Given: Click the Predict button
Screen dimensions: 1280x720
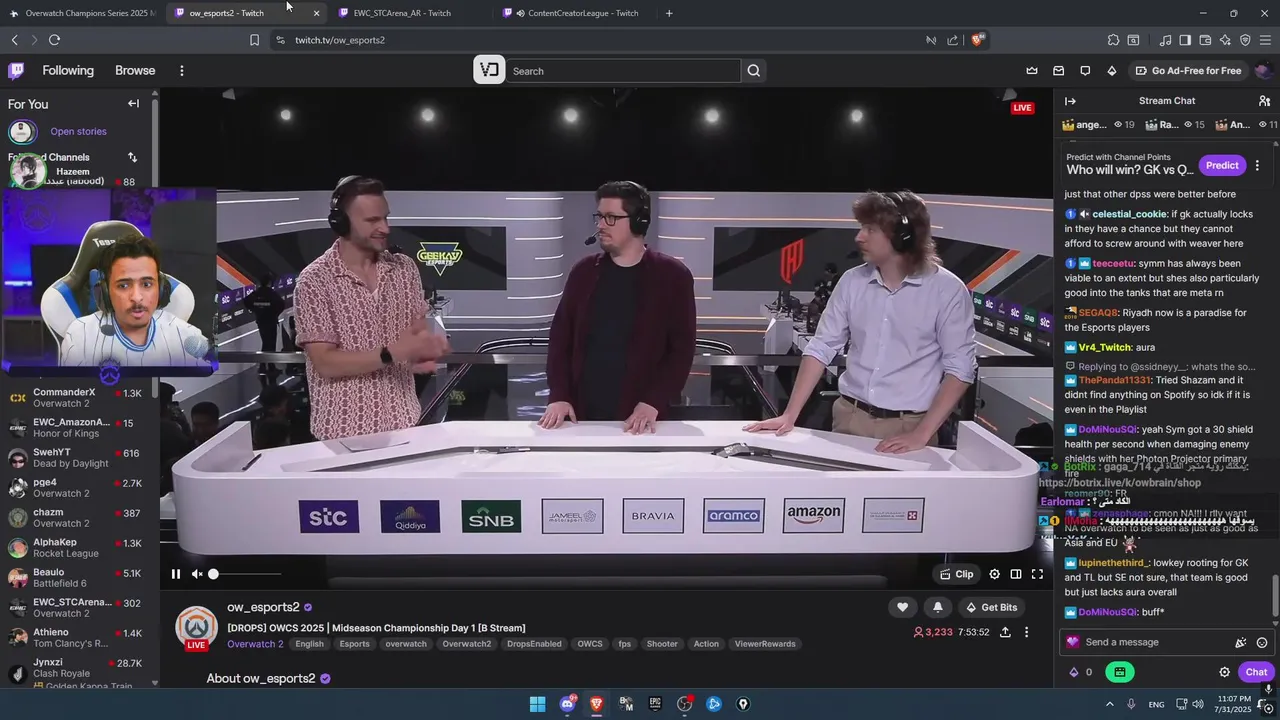Looking at the screenshot, I should pyautogui.click(x=1222, y=165).
